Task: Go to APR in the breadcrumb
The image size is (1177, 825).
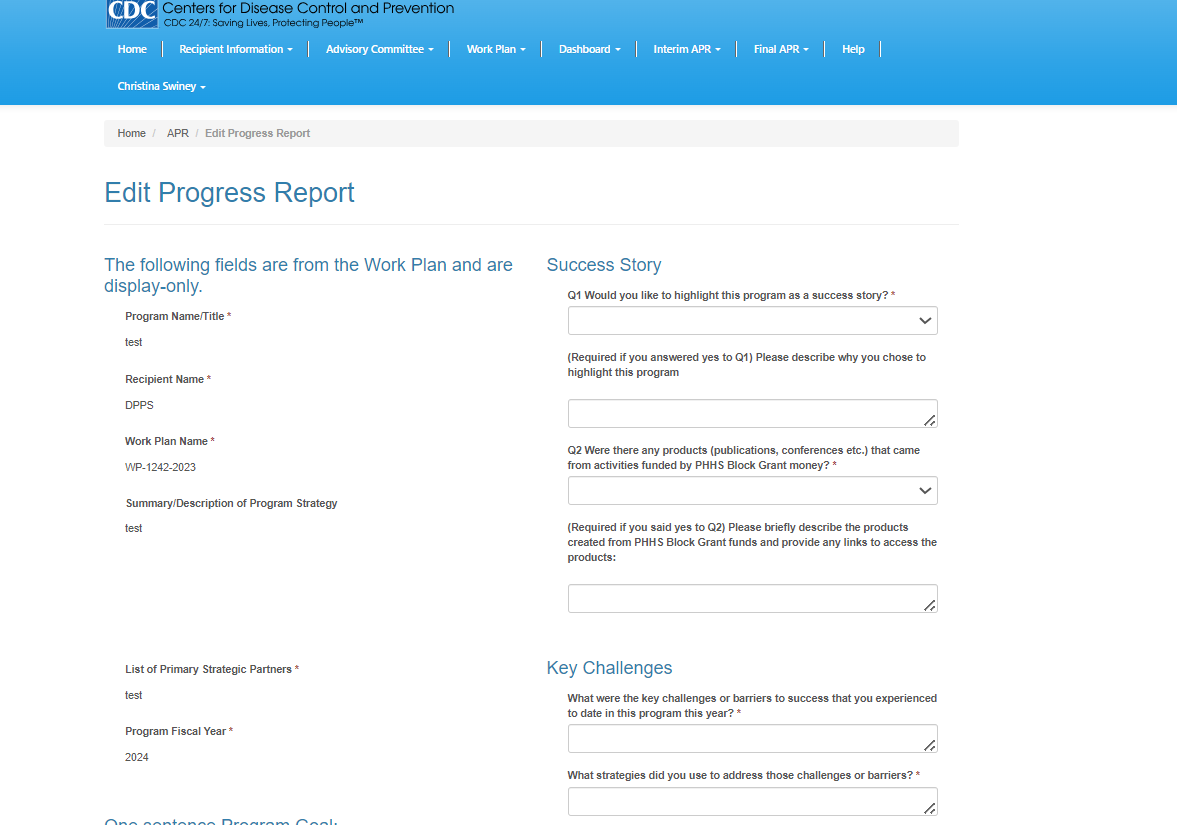Action: point(178,133)
